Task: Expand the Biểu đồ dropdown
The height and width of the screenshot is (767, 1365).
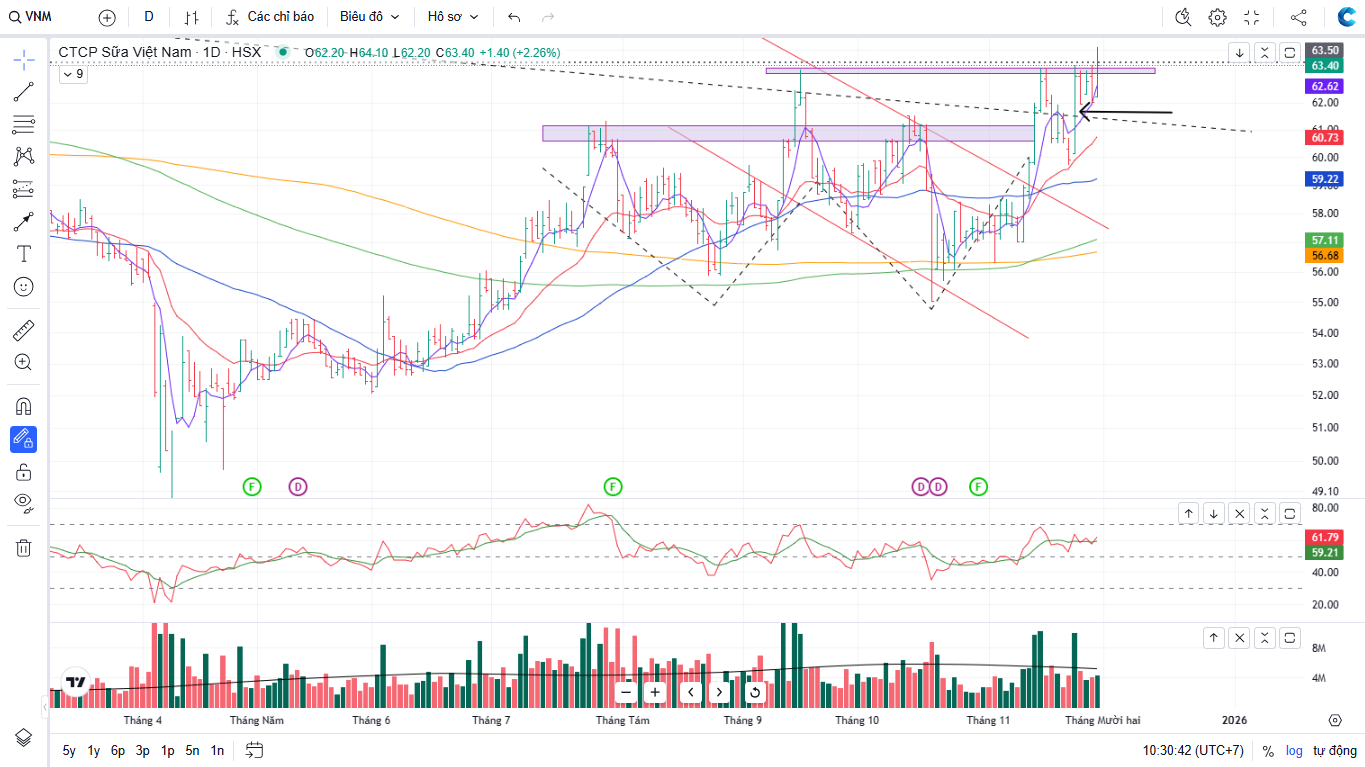Action: coord(369,17)
